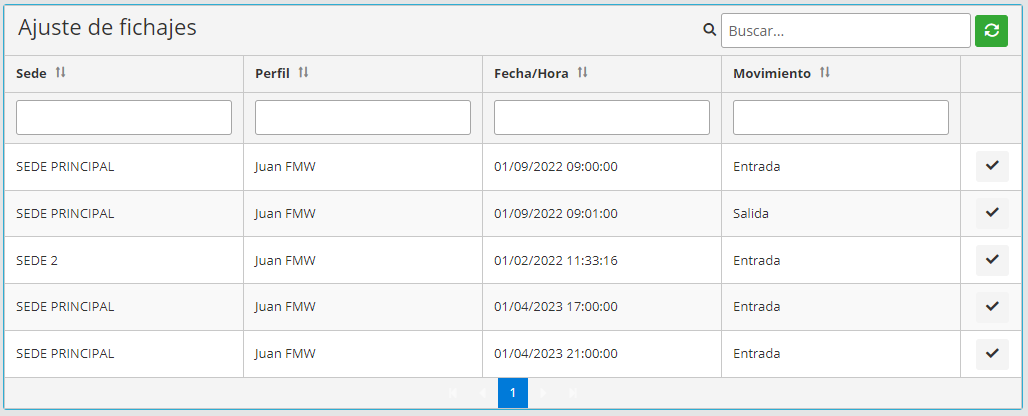
Task: Activate the Movimiento filter input
Action: (x=841, y=117)
